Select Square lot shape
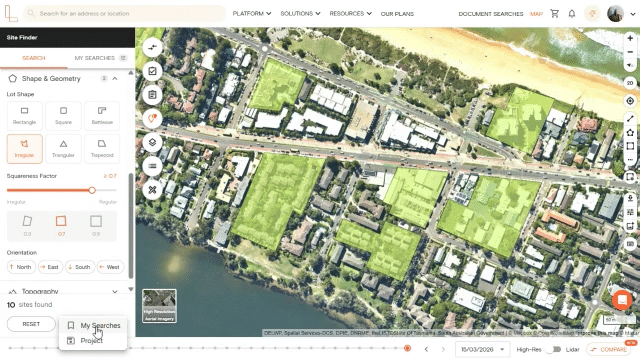This screenshot has width=640, height=360. tap(63, 116)
